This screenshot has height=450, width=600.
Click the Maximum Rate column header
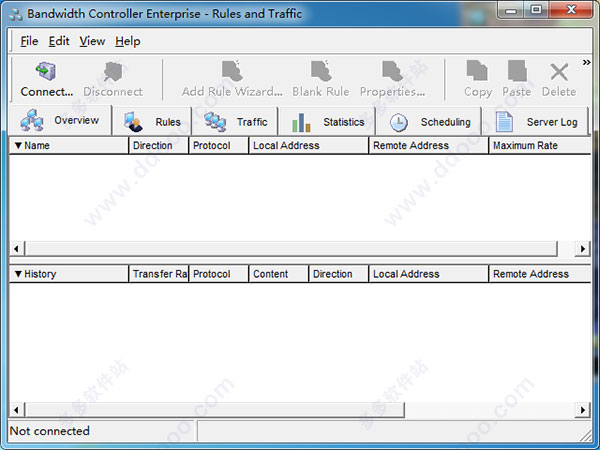(x=540, y=145)
